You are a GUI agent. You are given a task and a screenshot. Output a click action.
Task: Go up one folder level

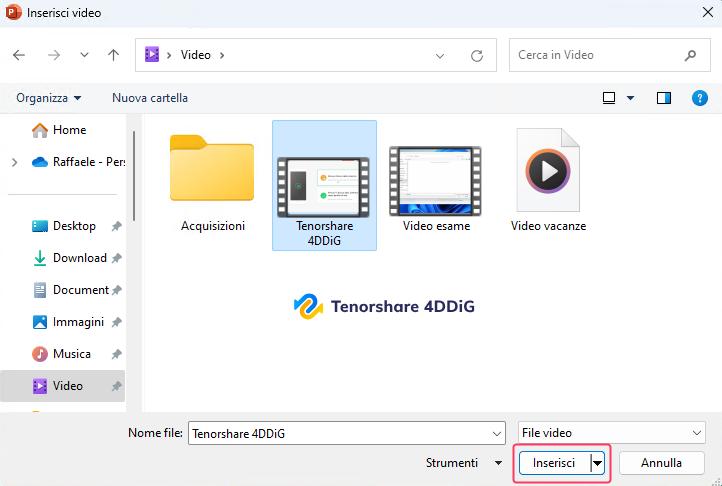coord(113,55)
